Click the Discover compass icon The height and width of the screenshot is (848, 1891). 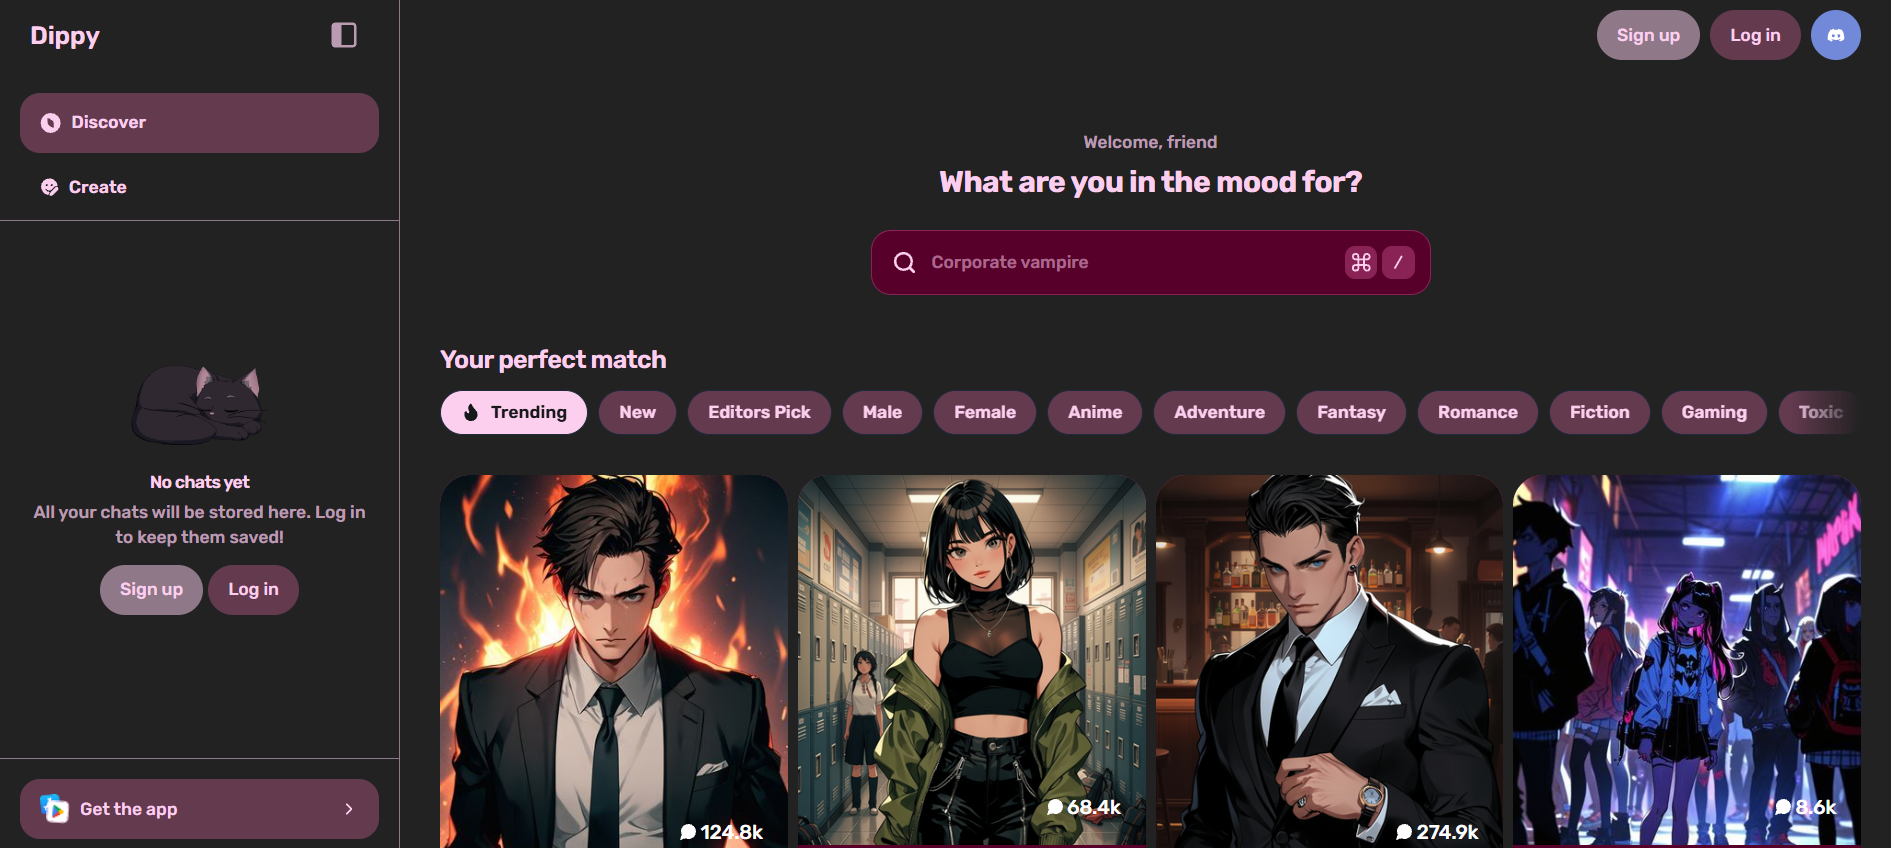(x=50, y=123)
